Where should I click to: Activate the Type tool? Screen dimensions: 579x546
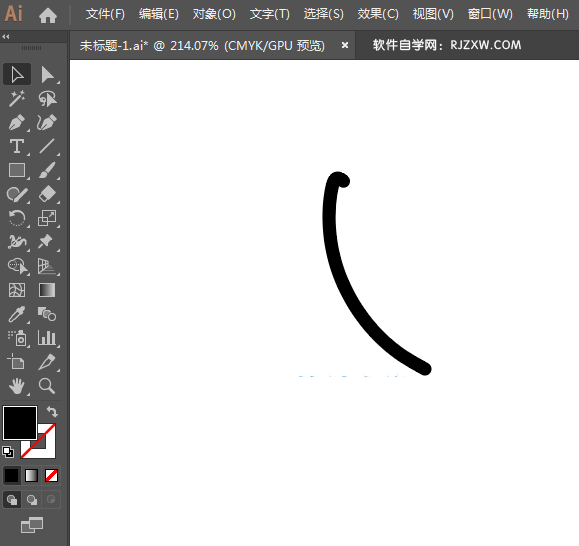[17, 147]
